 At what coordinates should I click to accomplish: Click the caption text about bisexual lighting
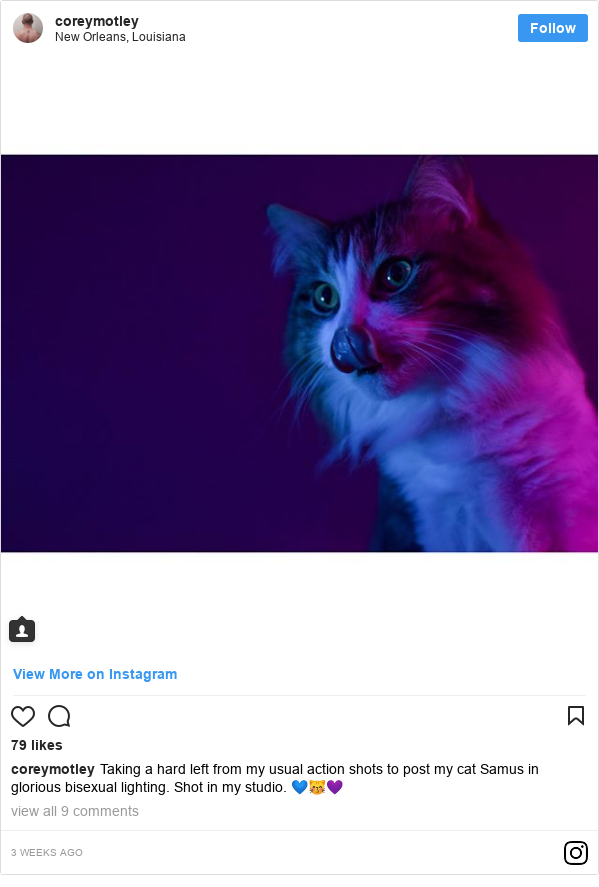(275, 778)
